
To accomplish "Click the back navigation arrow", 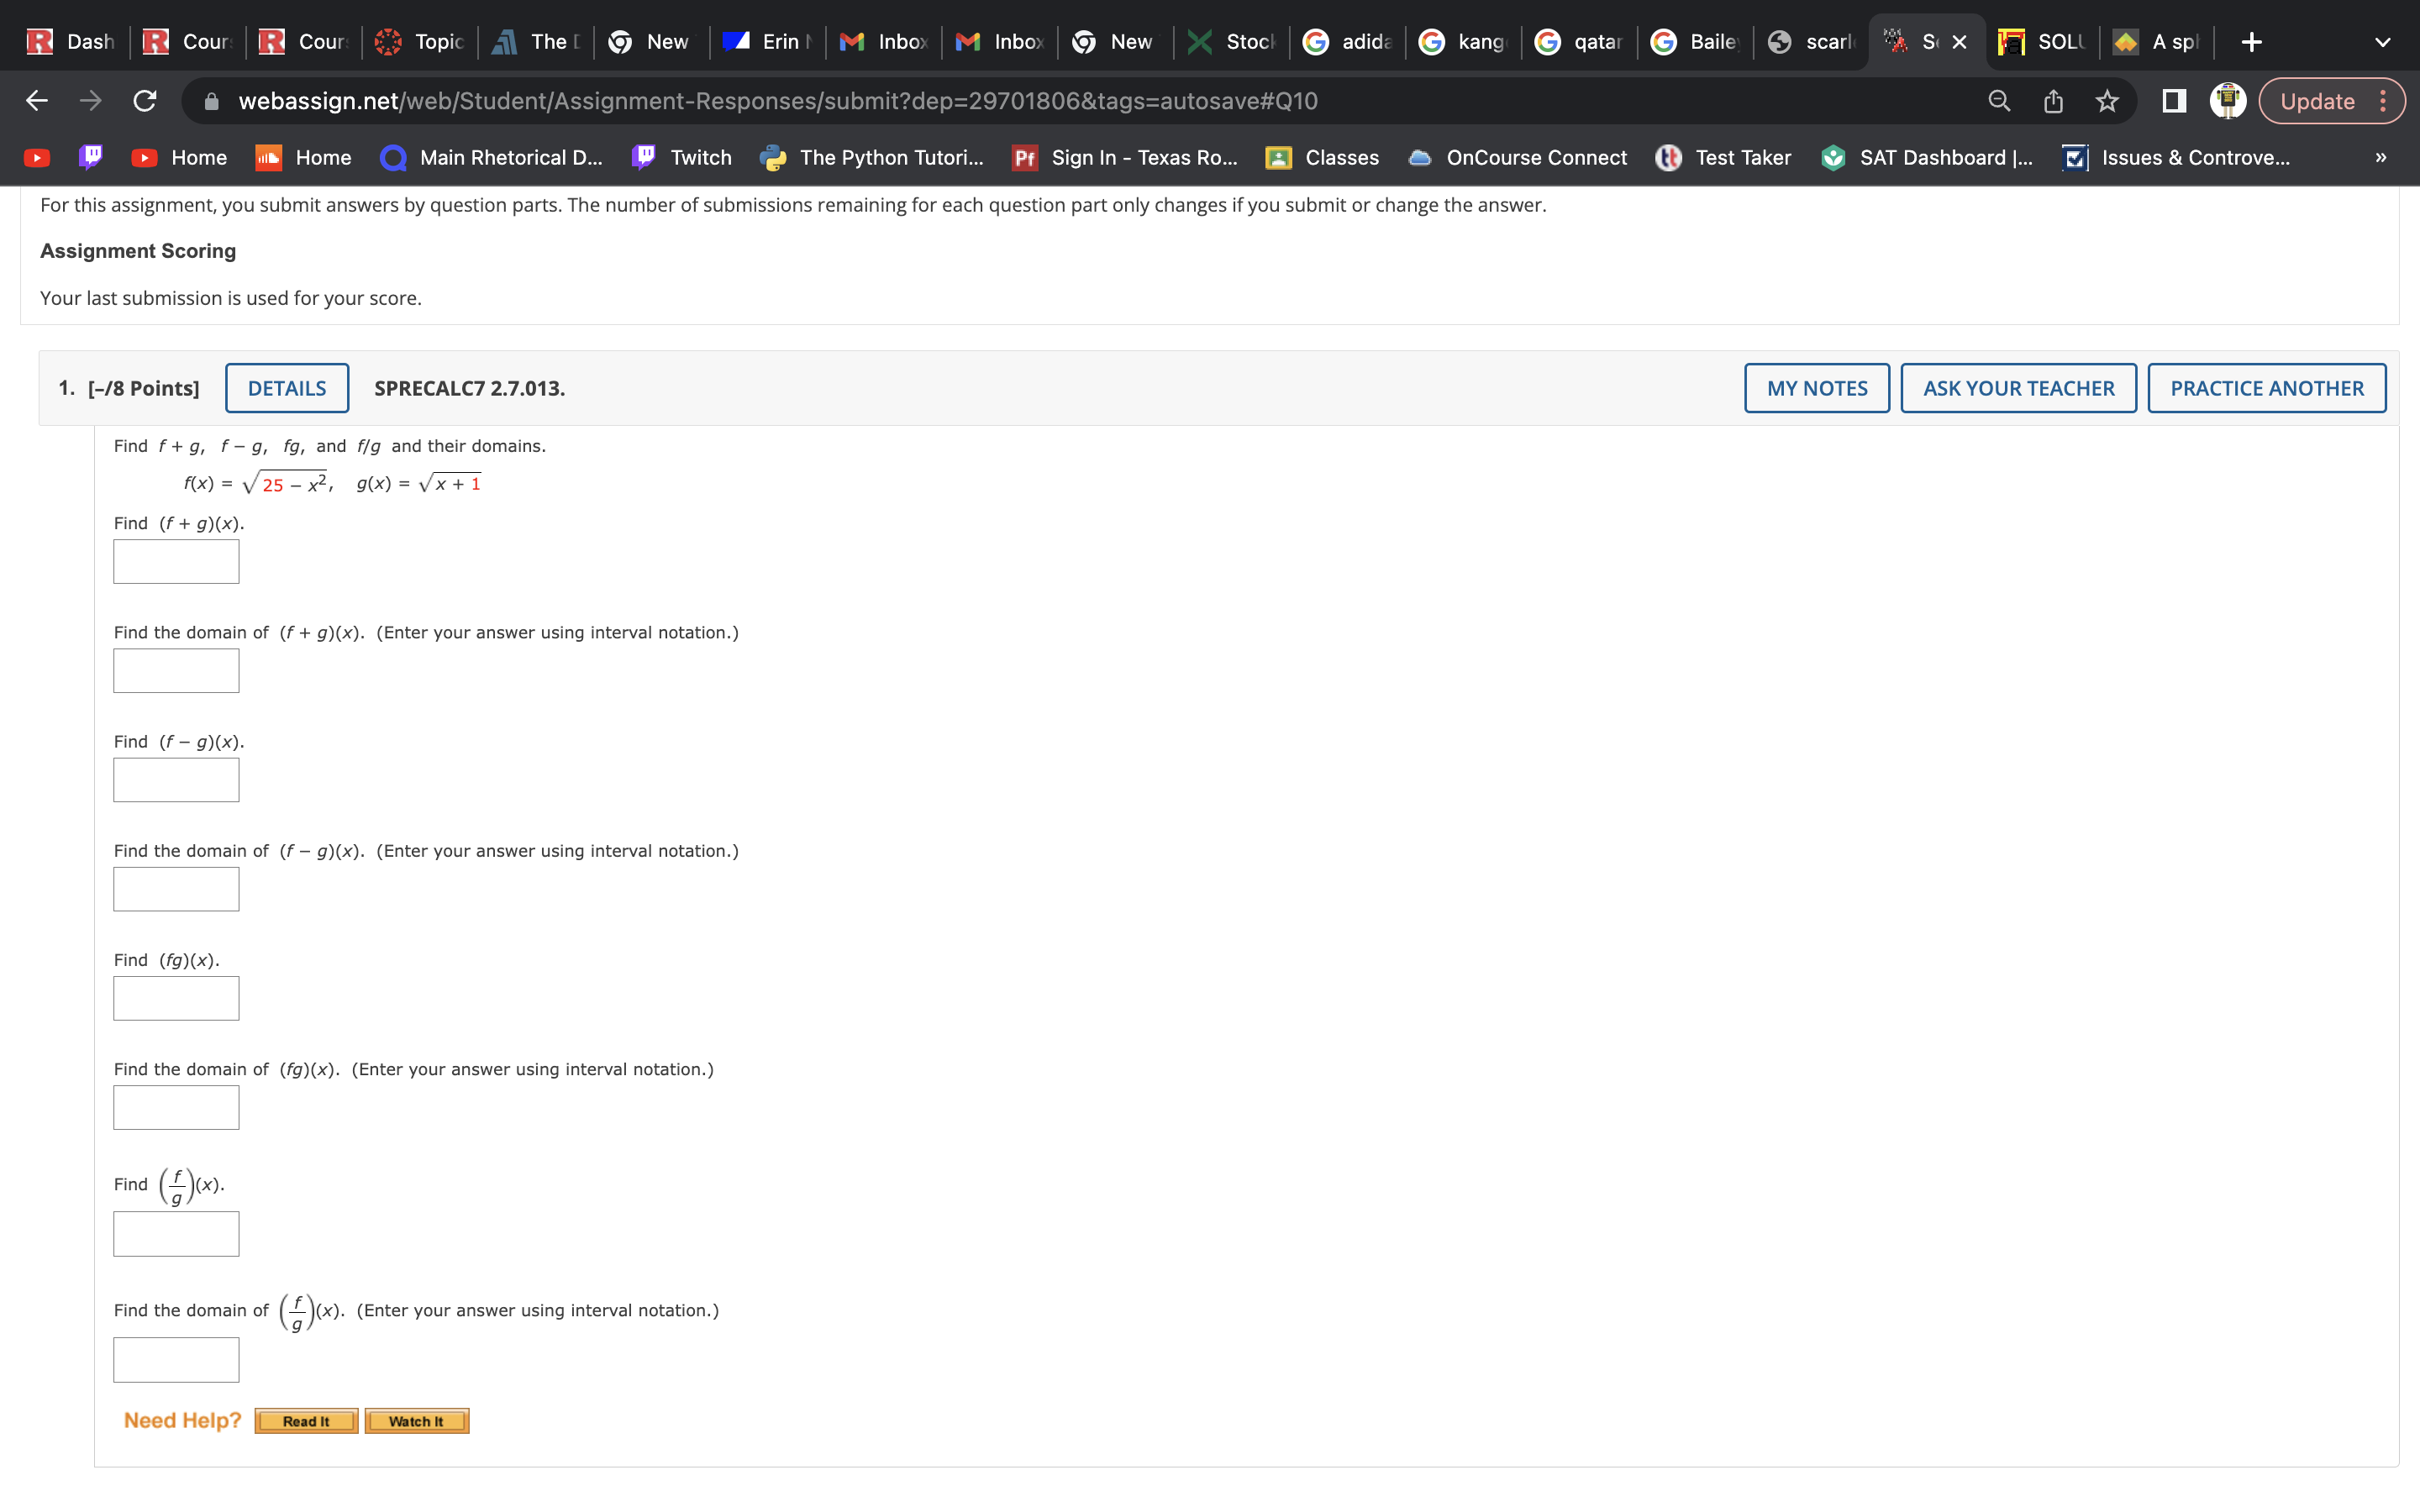I will coord(37,101).
